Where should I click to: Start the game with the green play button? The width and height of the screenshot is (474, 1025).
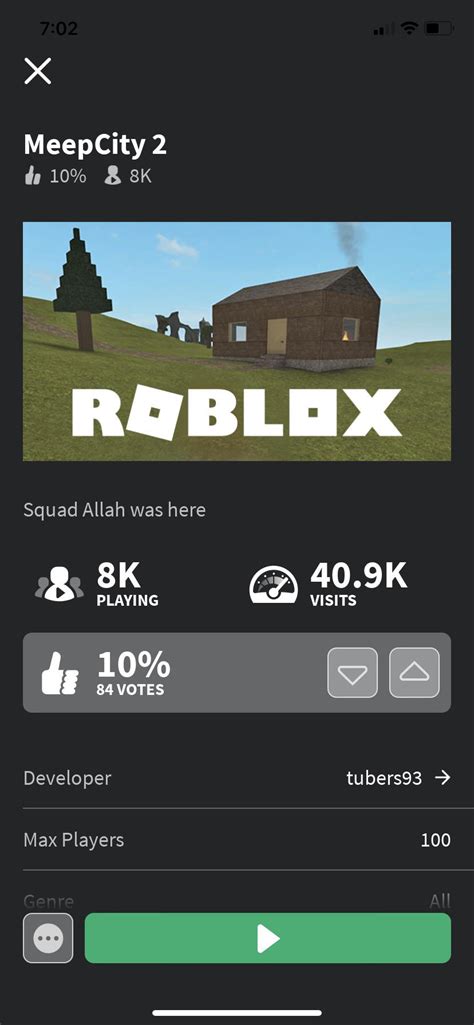tap(268, 938)
